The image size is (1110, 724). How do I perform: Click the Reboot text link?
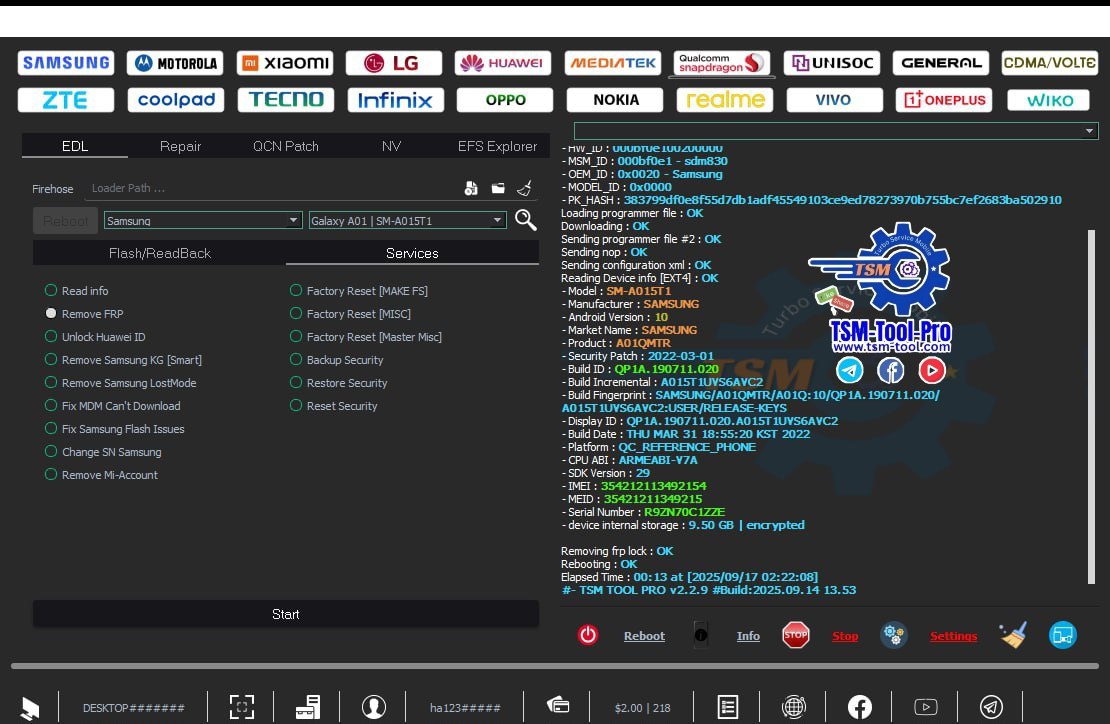(644, 636)
